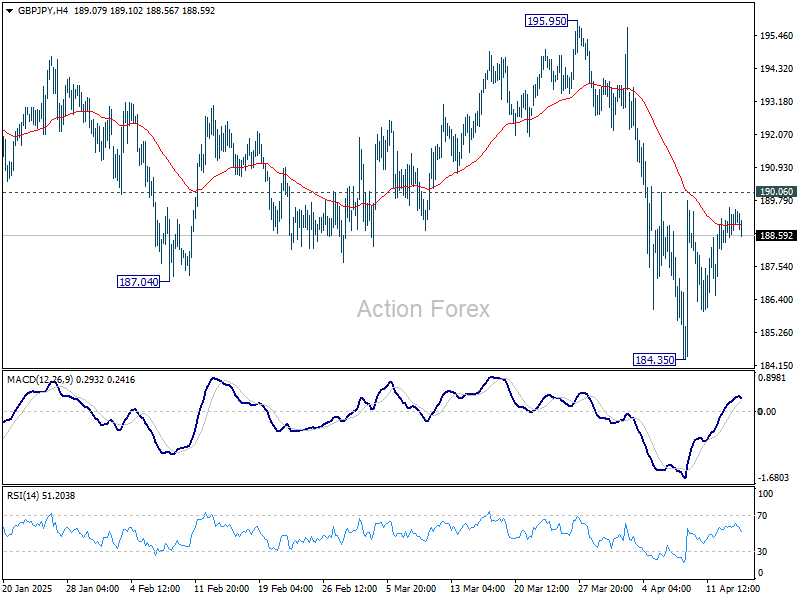Select the 184.350 low price label
800x600 pixels.
pyautogui.click(x=655, y=360)
